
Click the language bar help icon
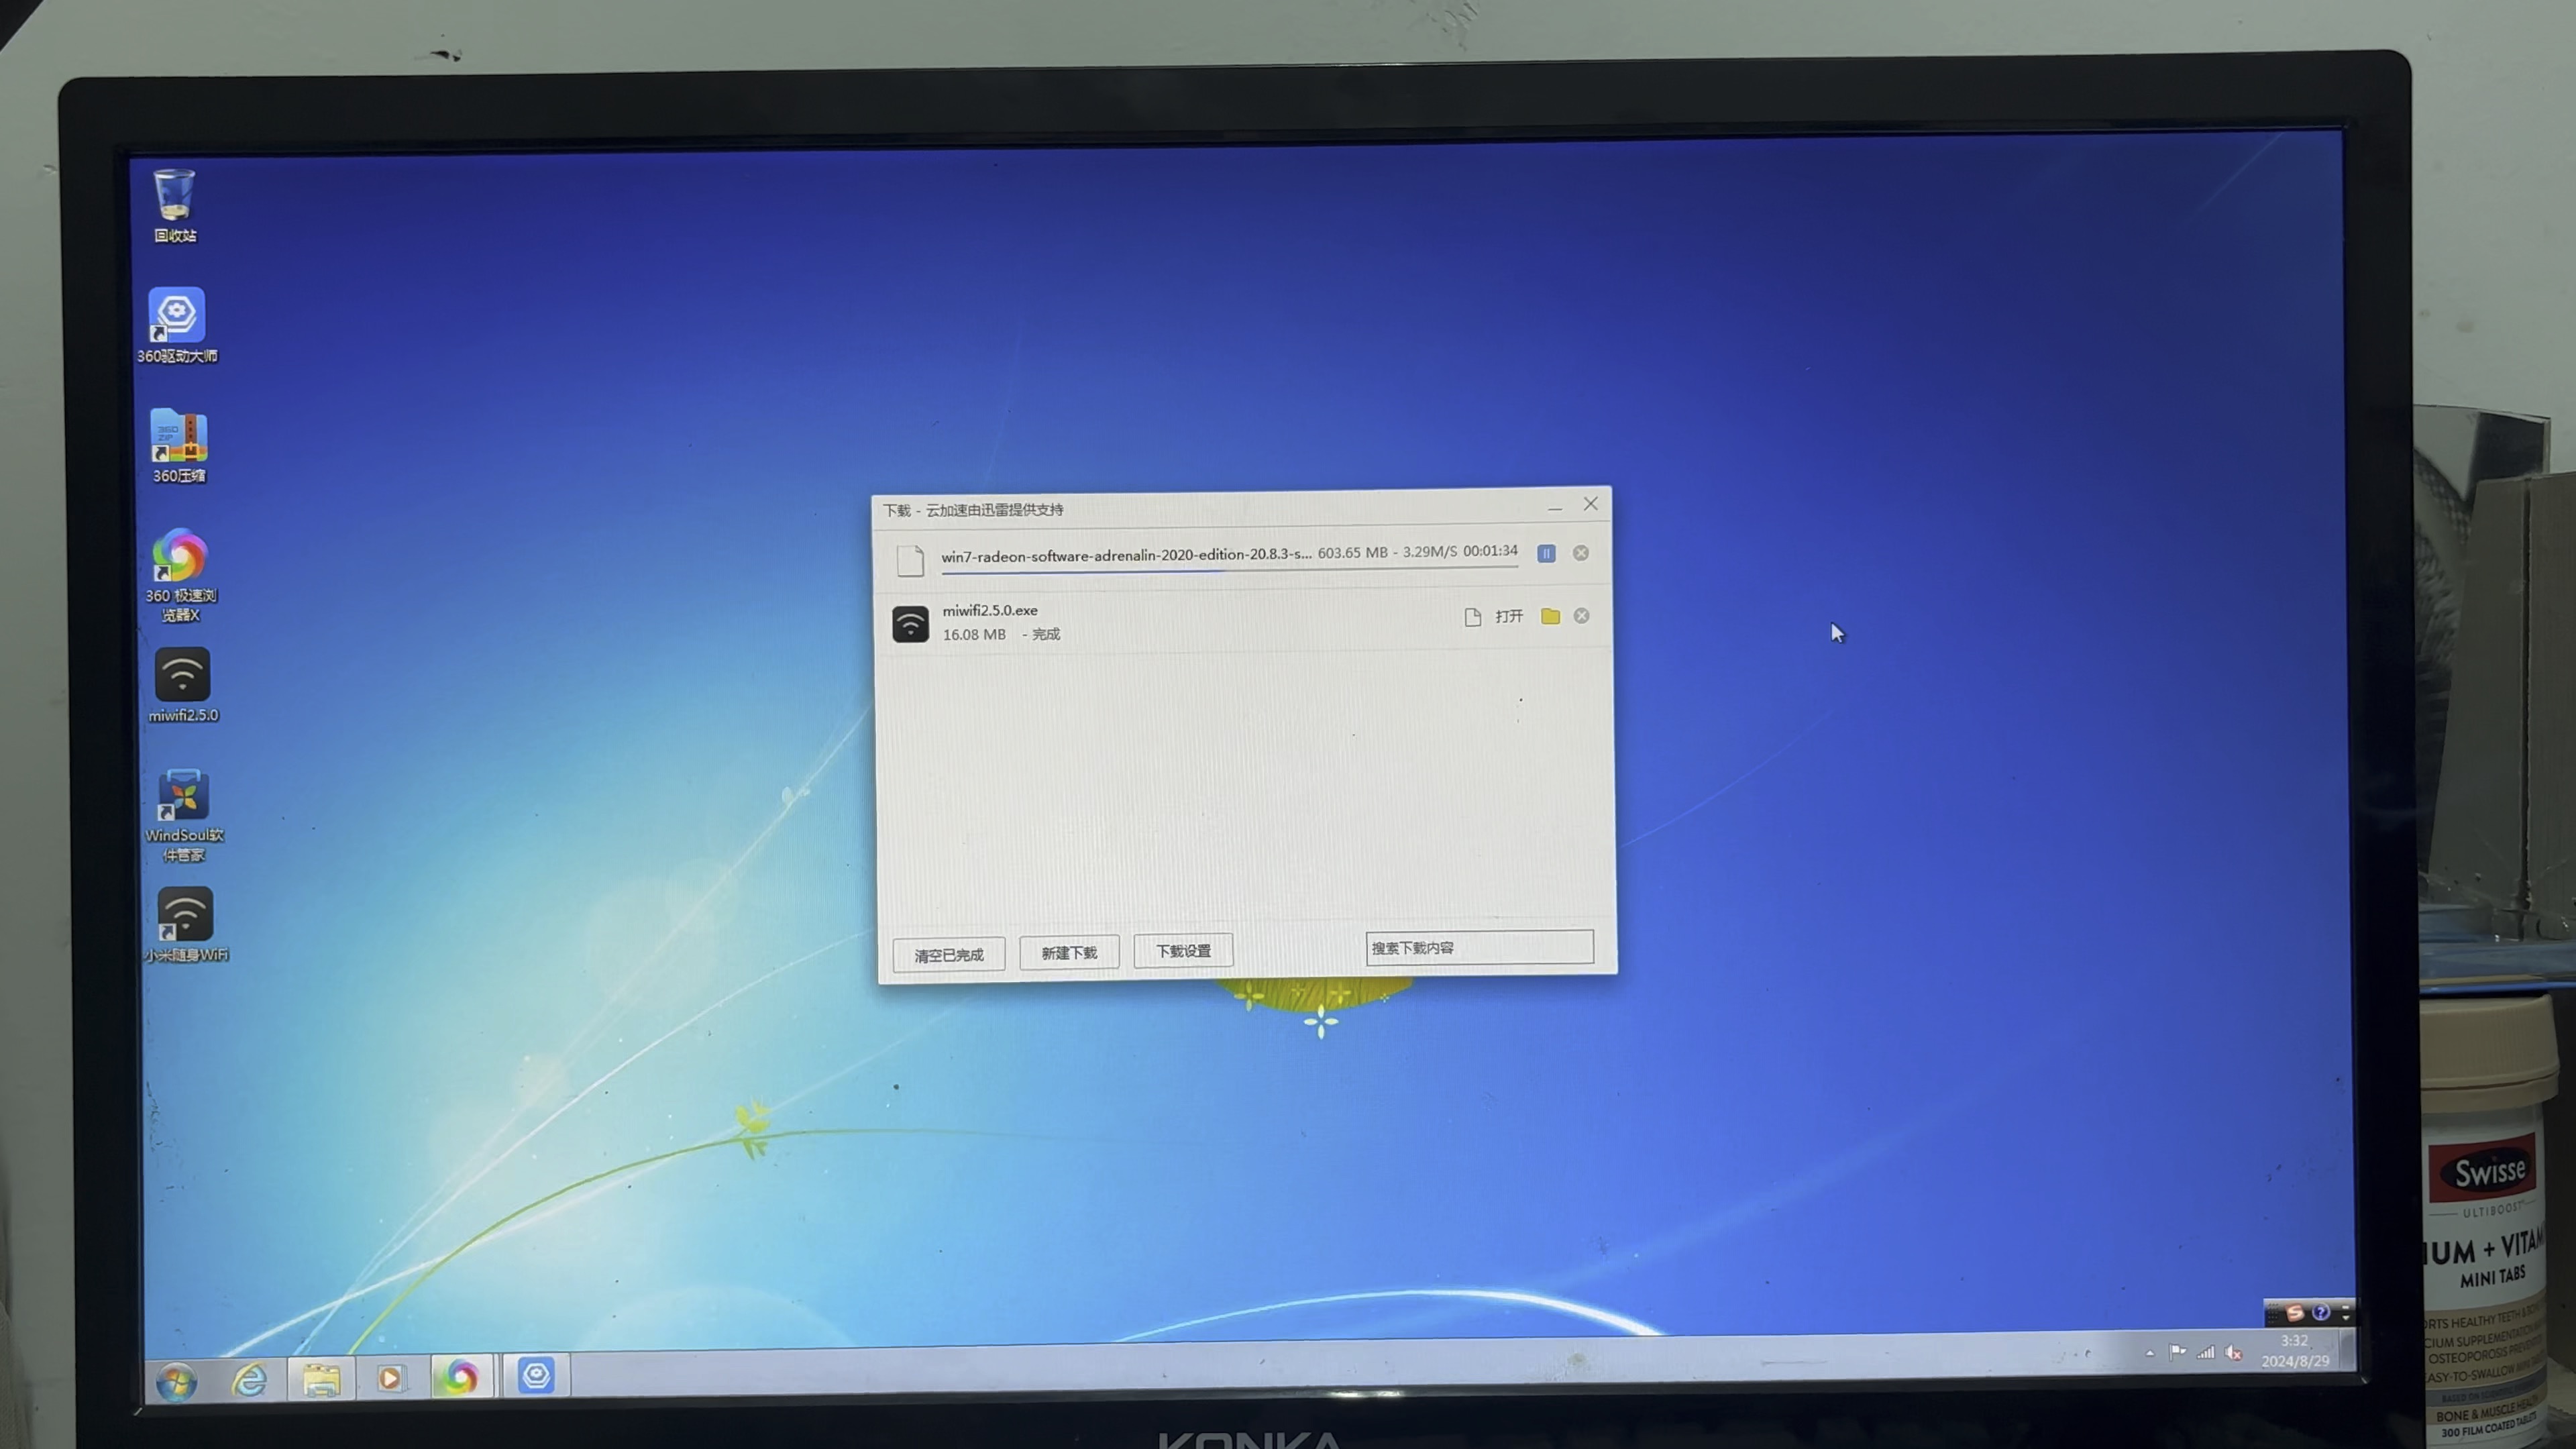pyautogui.click(x=2321, y=1312)
